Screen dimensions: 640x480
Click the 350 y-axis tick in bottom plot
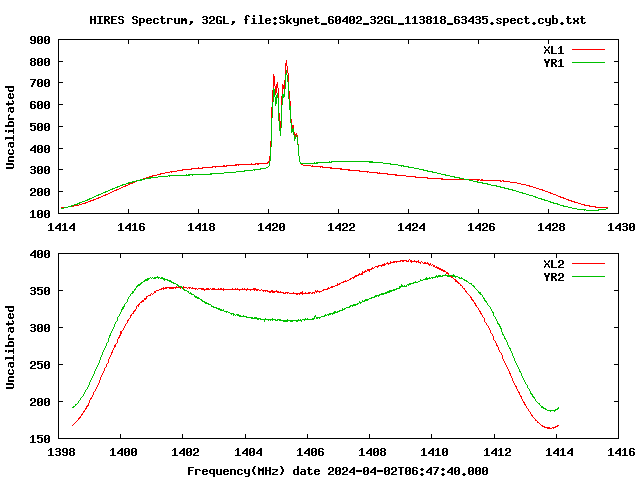coord(40,291)
